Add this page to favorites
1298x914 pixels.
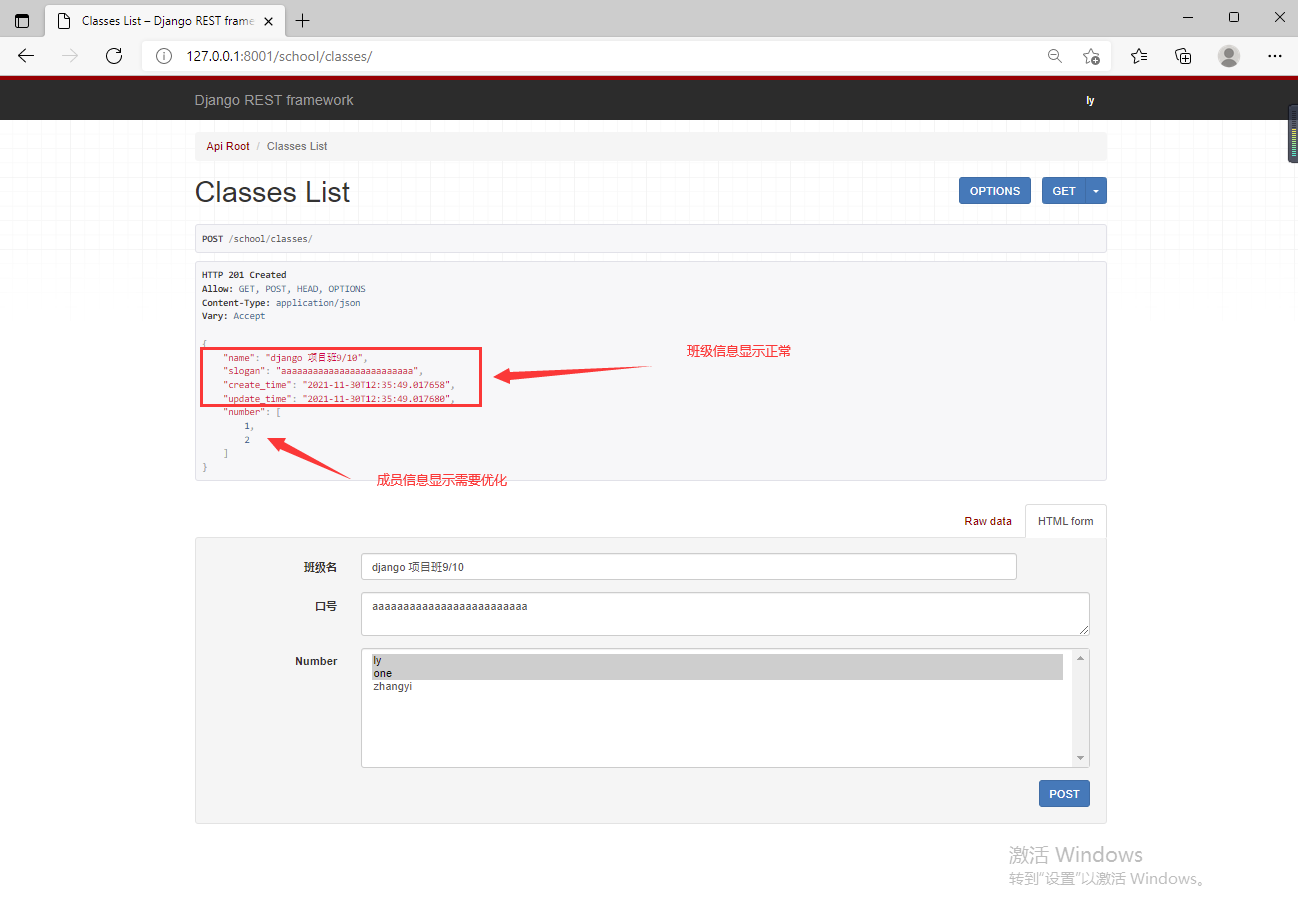point(1091,56)
